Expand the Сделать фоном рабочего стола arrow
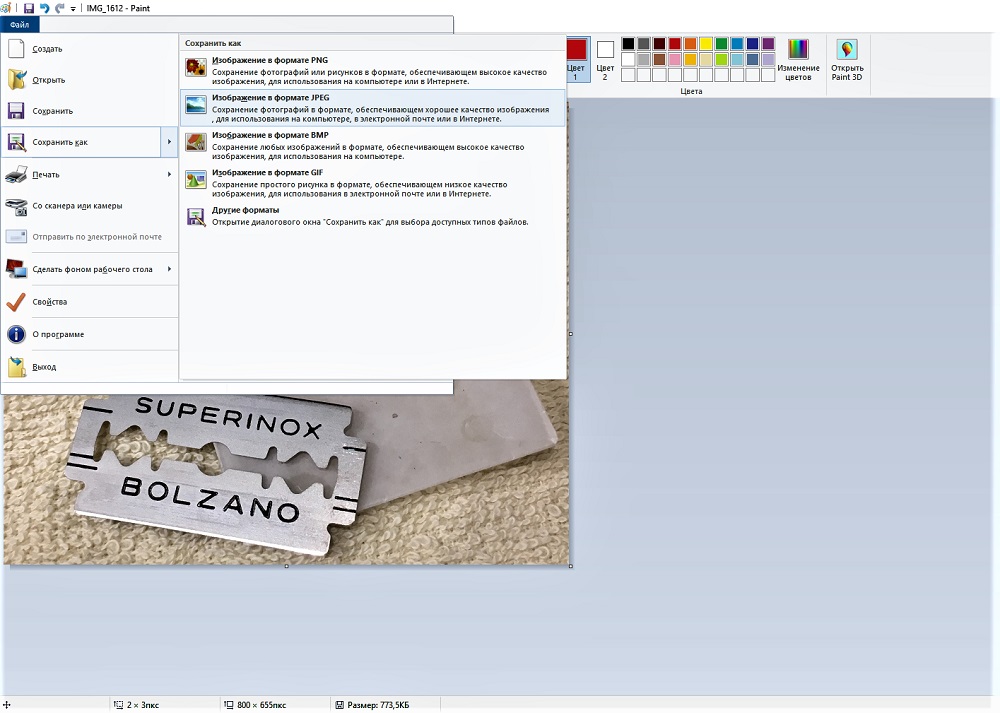The height and width of the screenshot is (713, 1000). (169, 270)
